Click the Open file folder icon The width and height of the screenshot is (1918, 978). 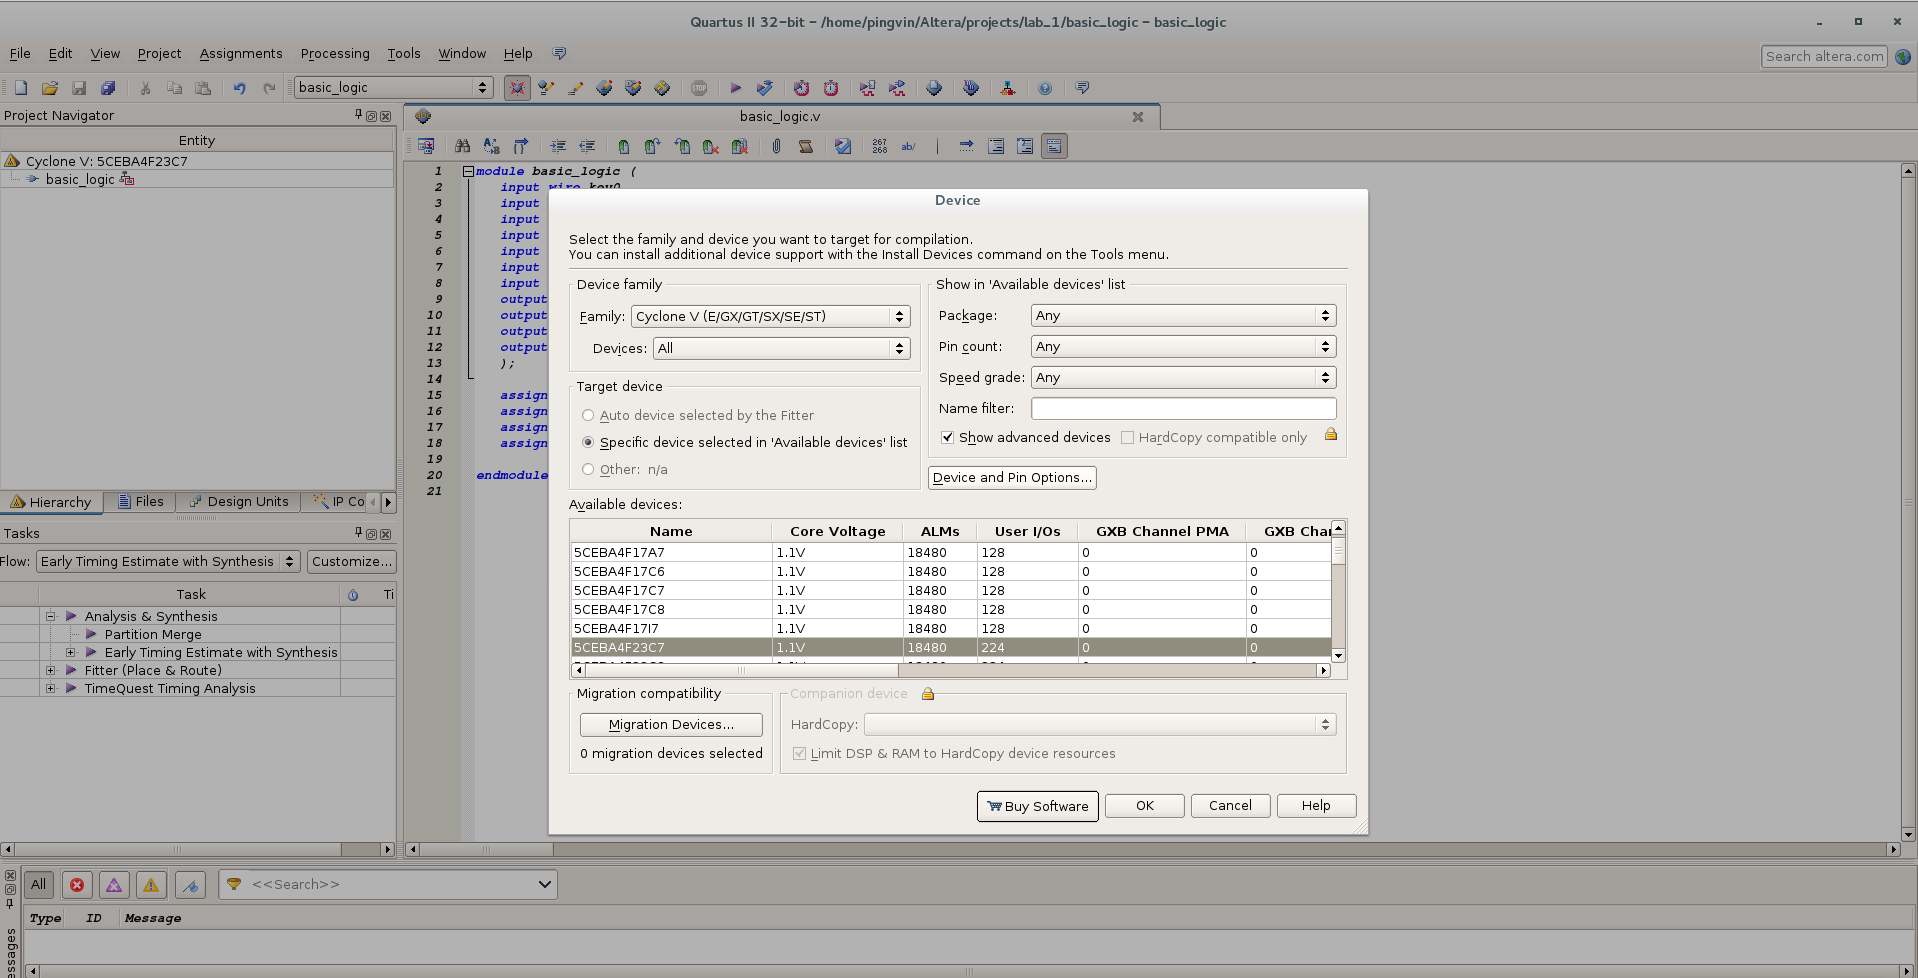(50, 88)
